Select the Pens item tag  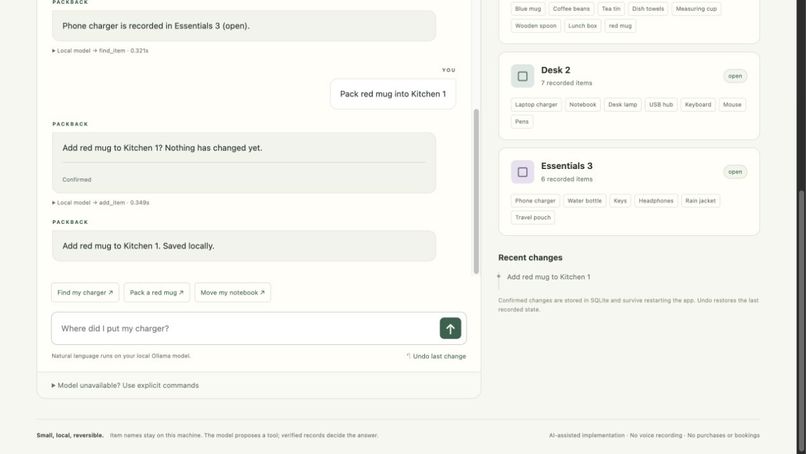point(522,122)
